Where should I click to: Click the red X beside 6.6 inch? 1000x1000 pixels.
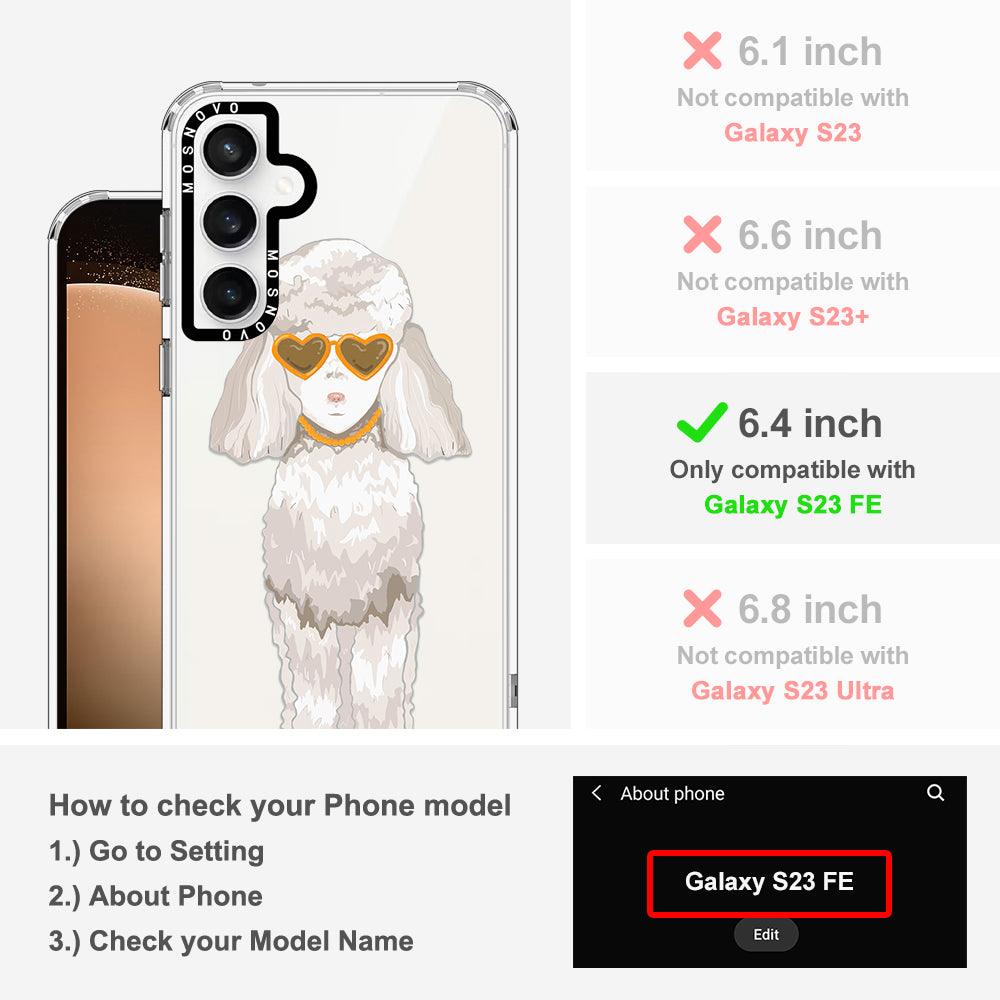click(702, 234)
